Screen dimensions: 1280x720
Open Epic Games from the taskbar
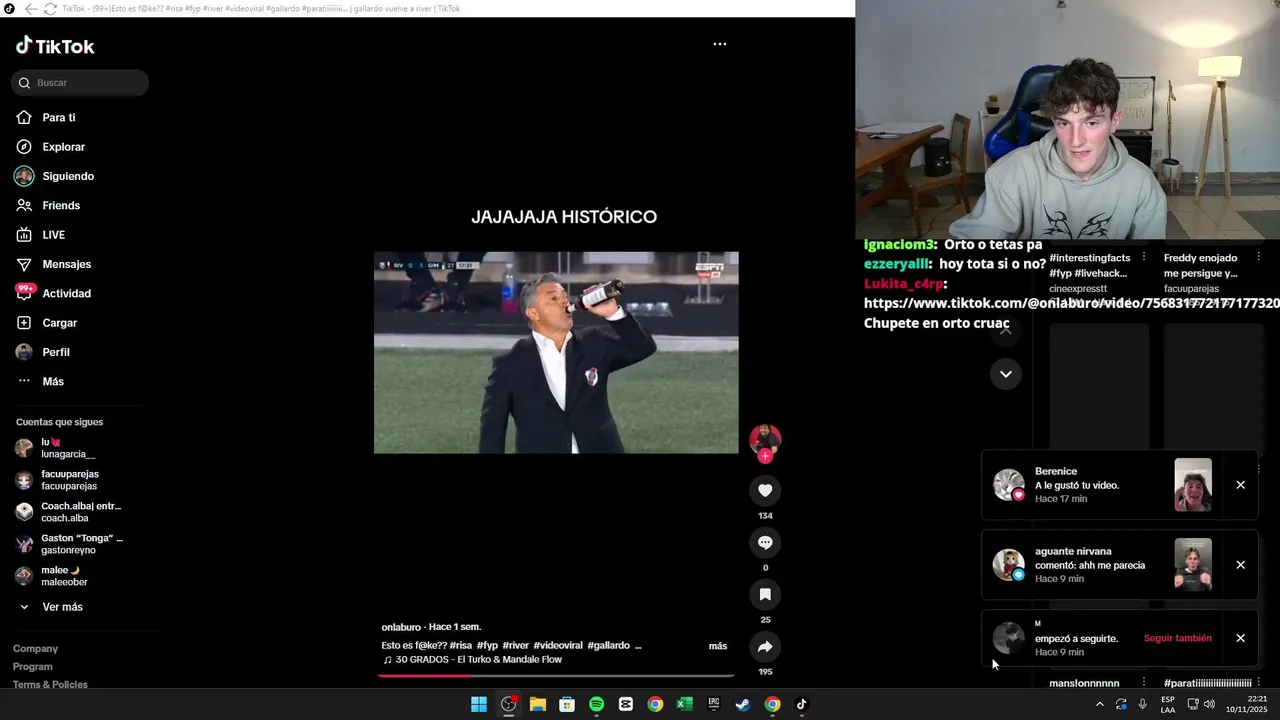(x=714, y=704)
